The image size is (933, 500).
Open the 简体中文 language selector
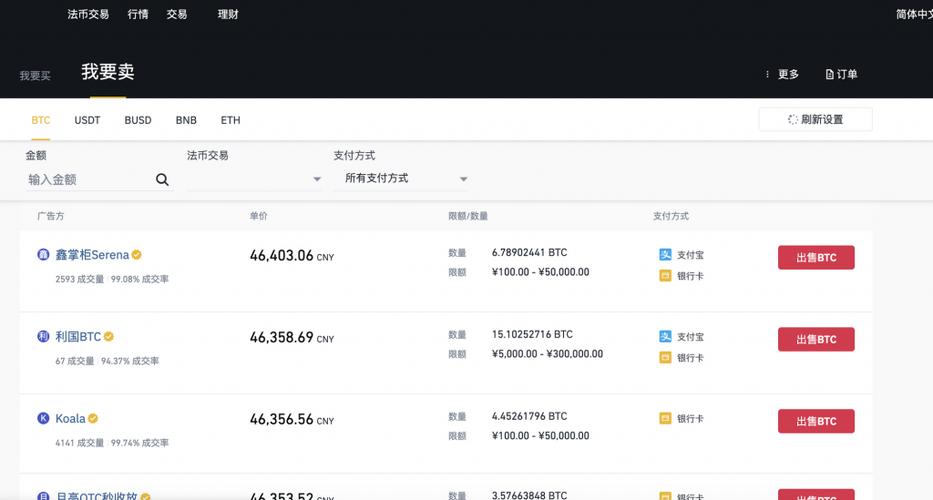(913, 15)
